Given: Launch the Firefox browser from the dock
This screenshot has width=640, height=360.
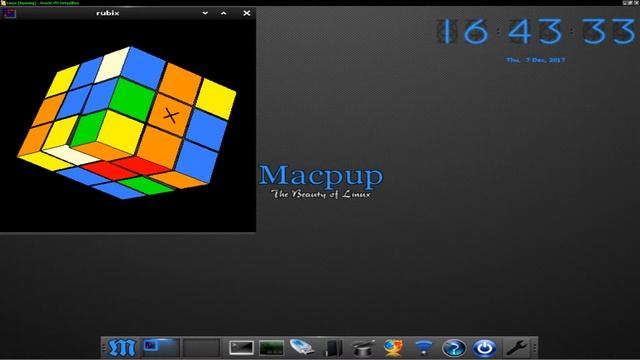Looking at the screenshot, I should click(x=393, y=348).
